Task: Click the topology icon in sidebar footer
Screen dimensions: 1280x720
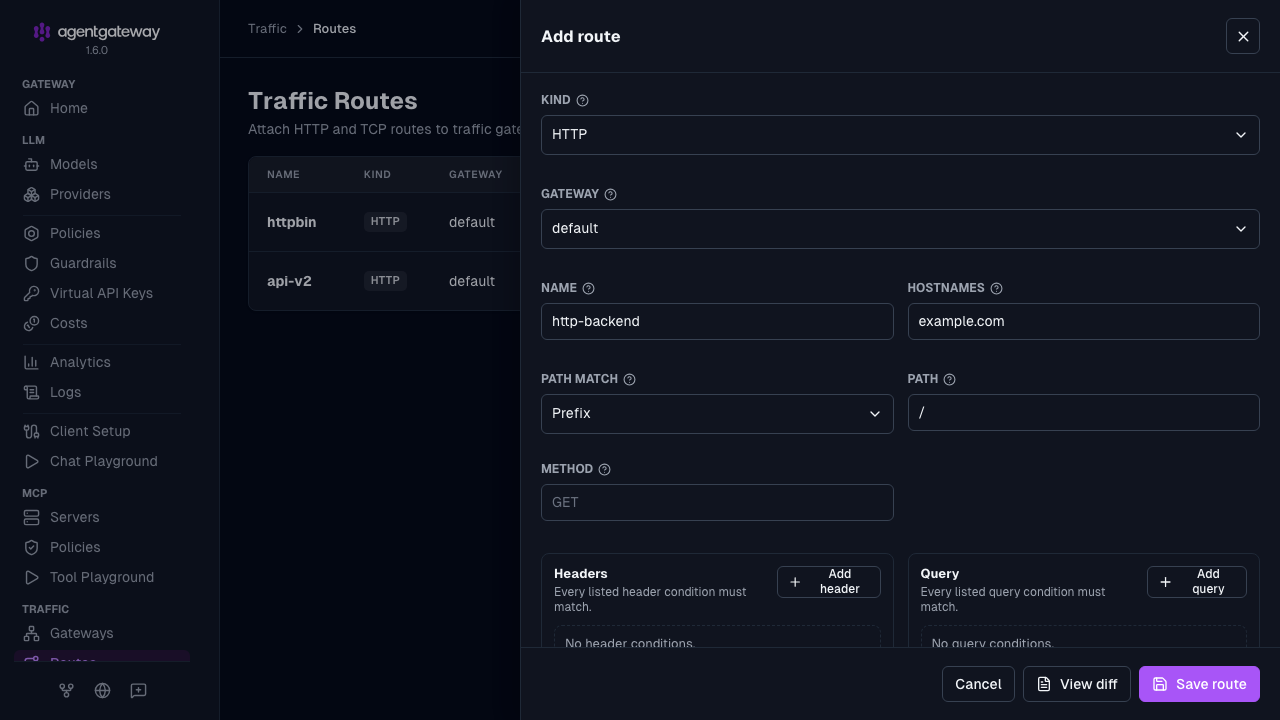Action: [66, 690]
